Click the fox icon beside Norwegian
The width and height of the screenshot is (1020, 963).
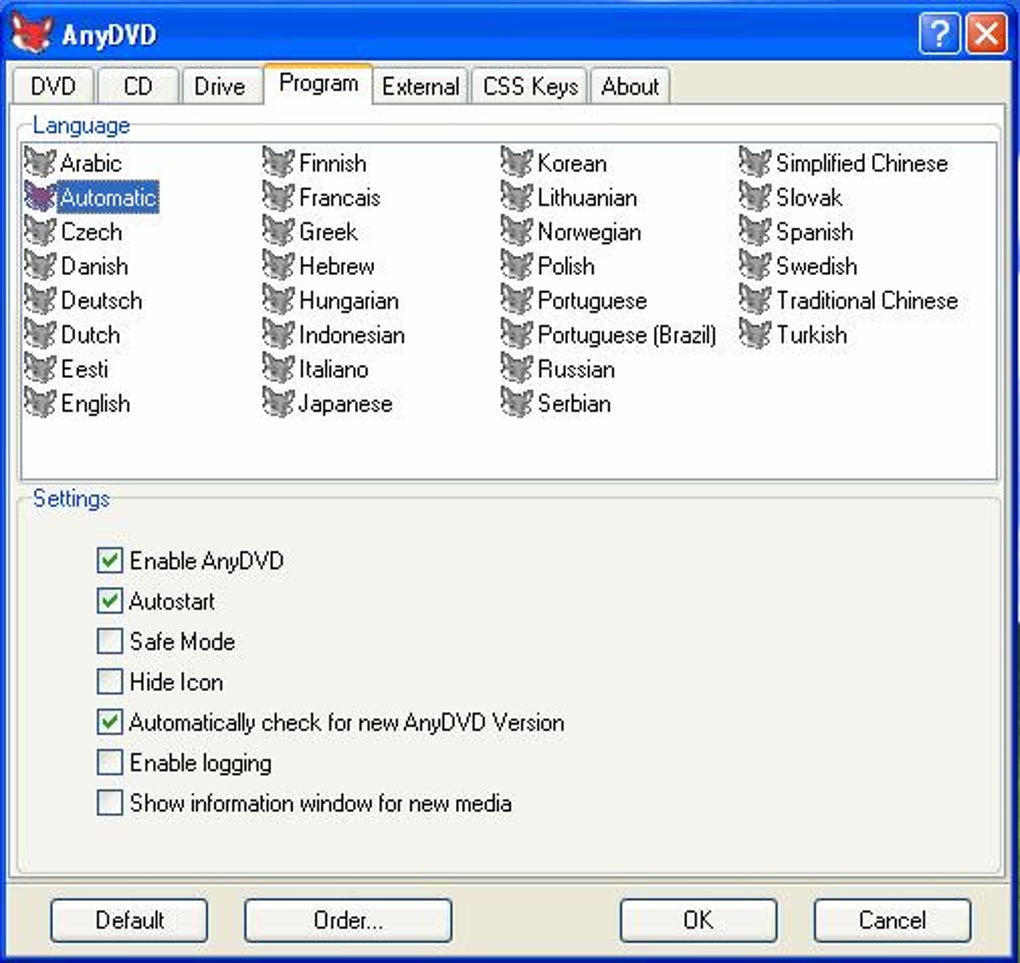(x=517, y=231)
